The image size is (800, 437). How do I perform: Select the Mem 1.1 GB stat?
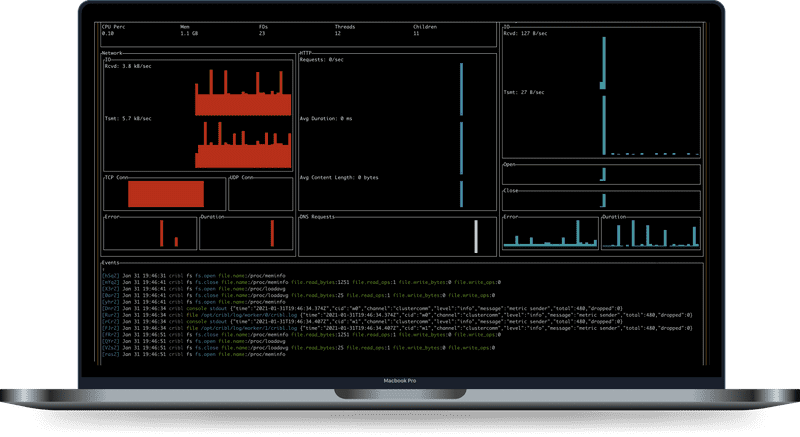189,34
